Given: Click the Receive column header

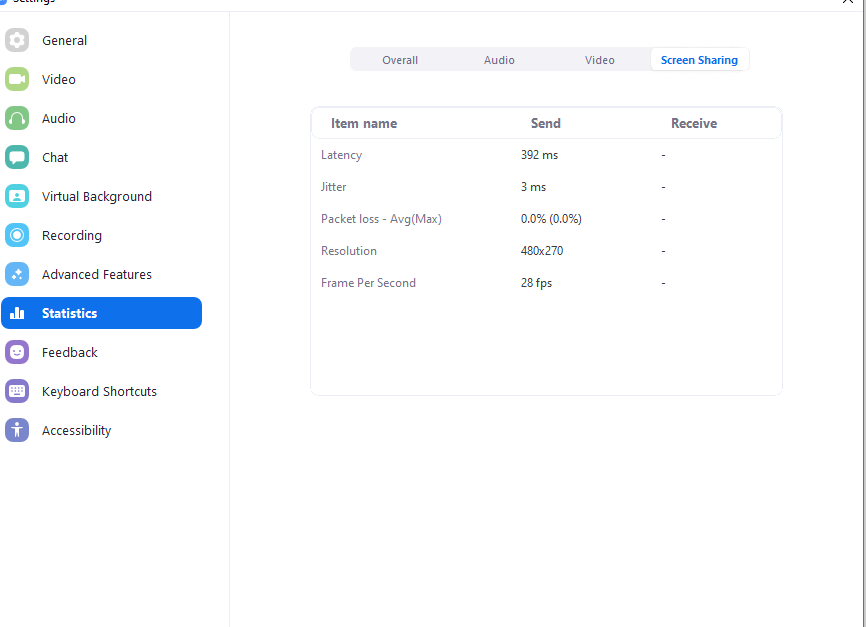Looking at the screenshot, I should tap(693, 124).
